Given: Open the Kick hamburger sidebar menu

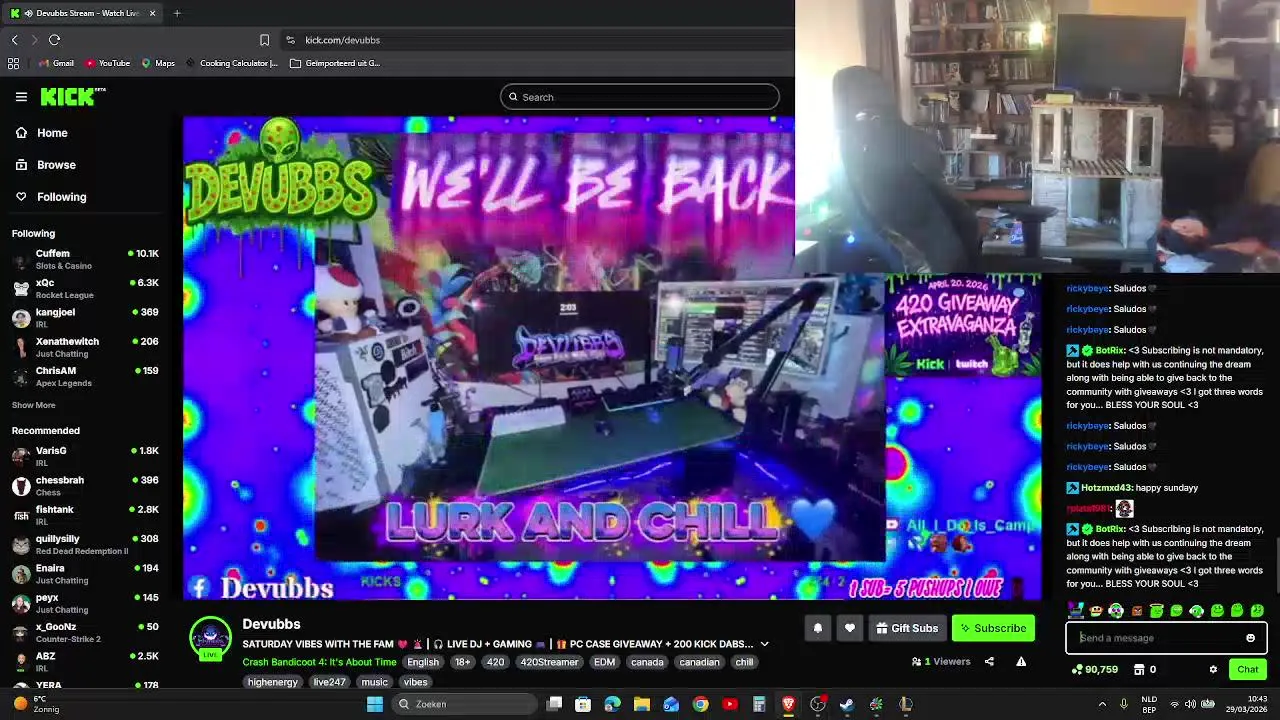Looking at the screenshot, I should click(x=21, y=97).
